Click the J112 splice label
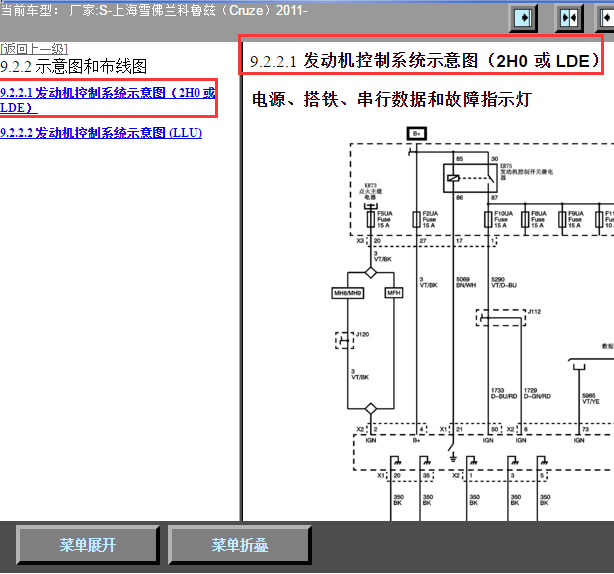 (534, 312)
